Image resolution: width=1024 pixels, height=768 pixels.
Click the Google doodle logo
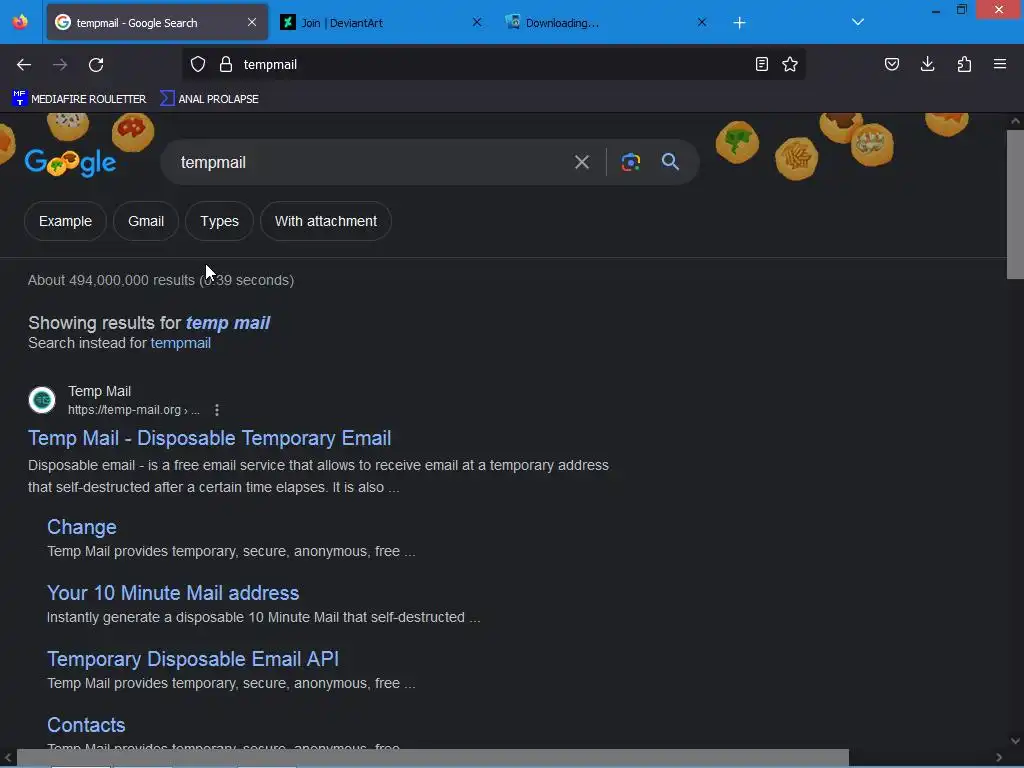coord(71,163)
